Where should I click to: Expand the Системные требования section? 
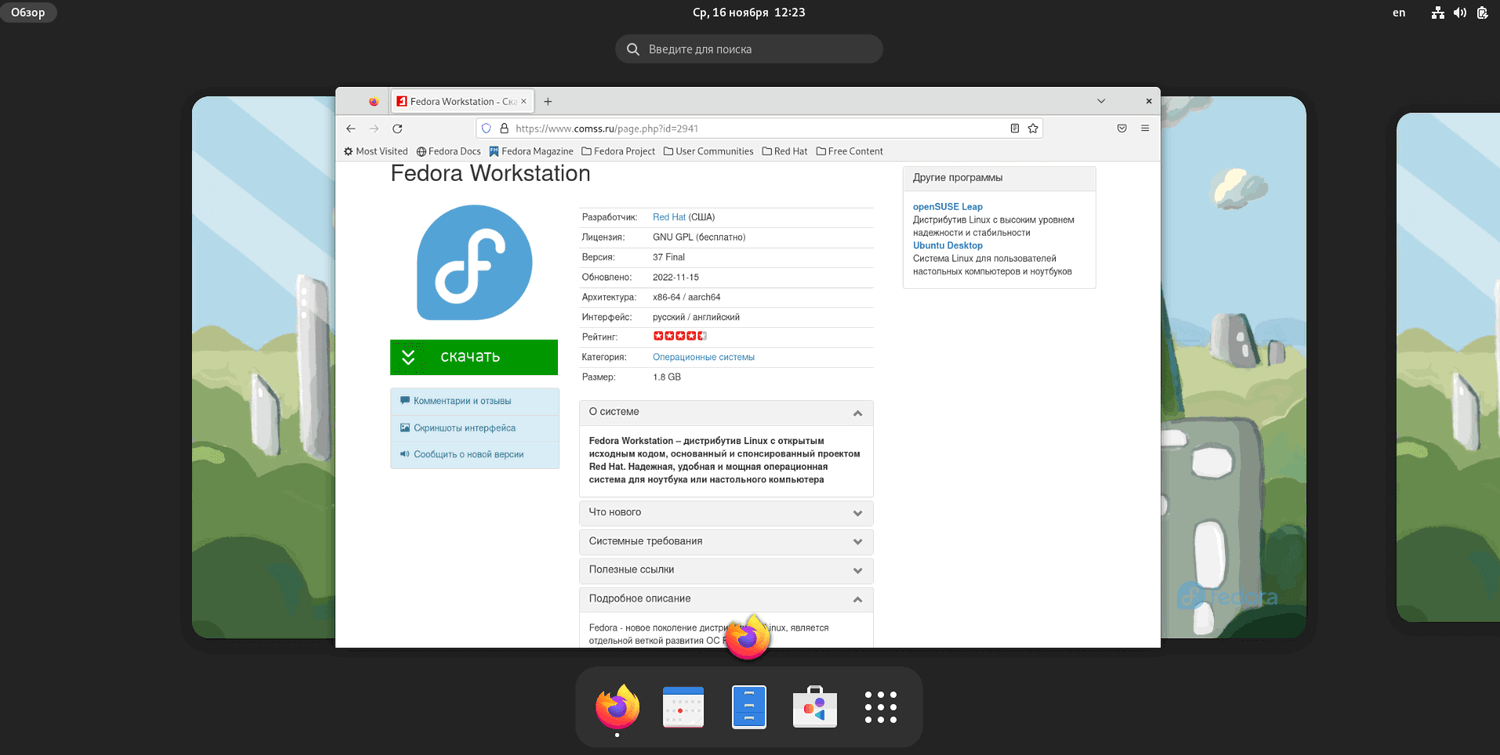(x=726, y=541)
